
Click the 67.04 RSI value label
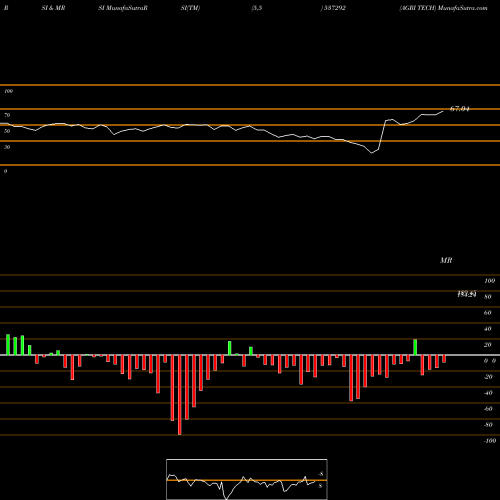[460, 109]
